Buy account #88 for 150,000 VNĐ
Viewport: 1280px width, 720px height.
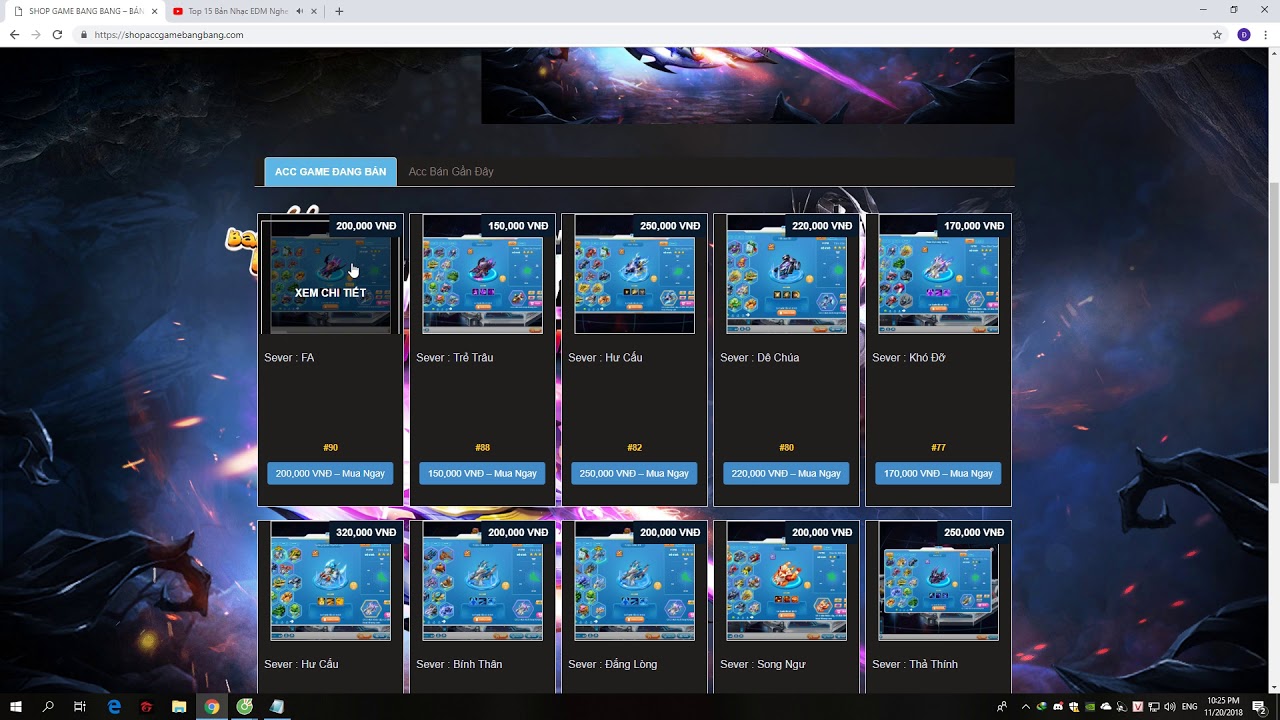coord(483,473)
